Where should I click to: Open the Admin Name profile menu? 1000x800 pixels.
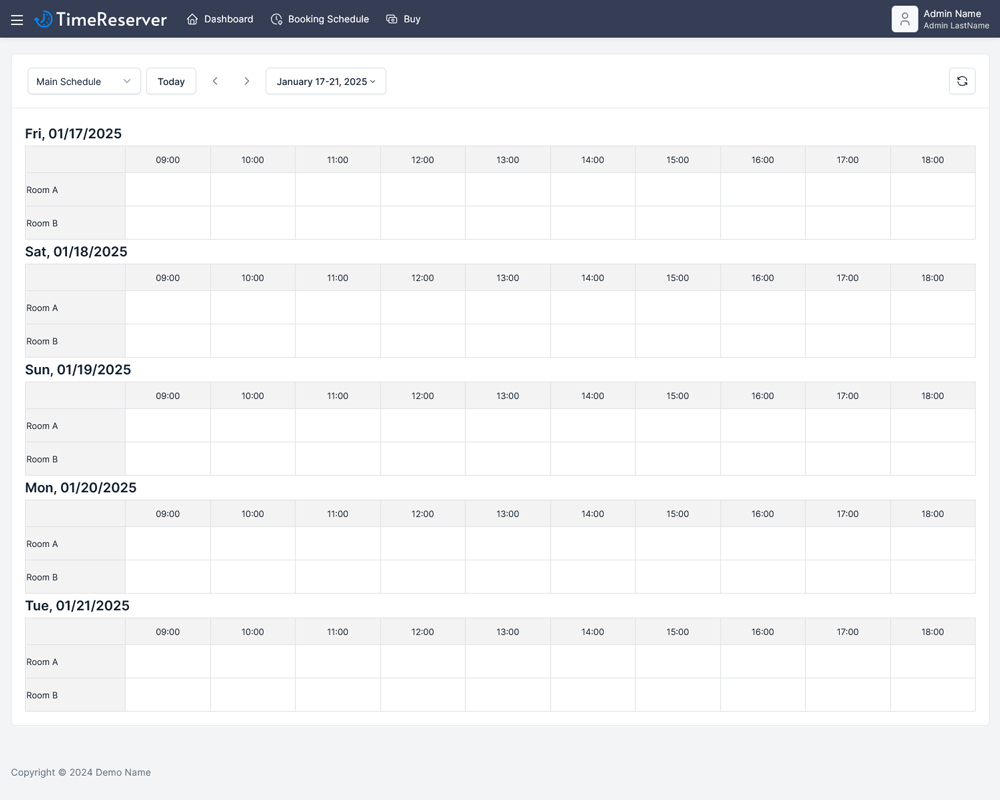[955, 19]
